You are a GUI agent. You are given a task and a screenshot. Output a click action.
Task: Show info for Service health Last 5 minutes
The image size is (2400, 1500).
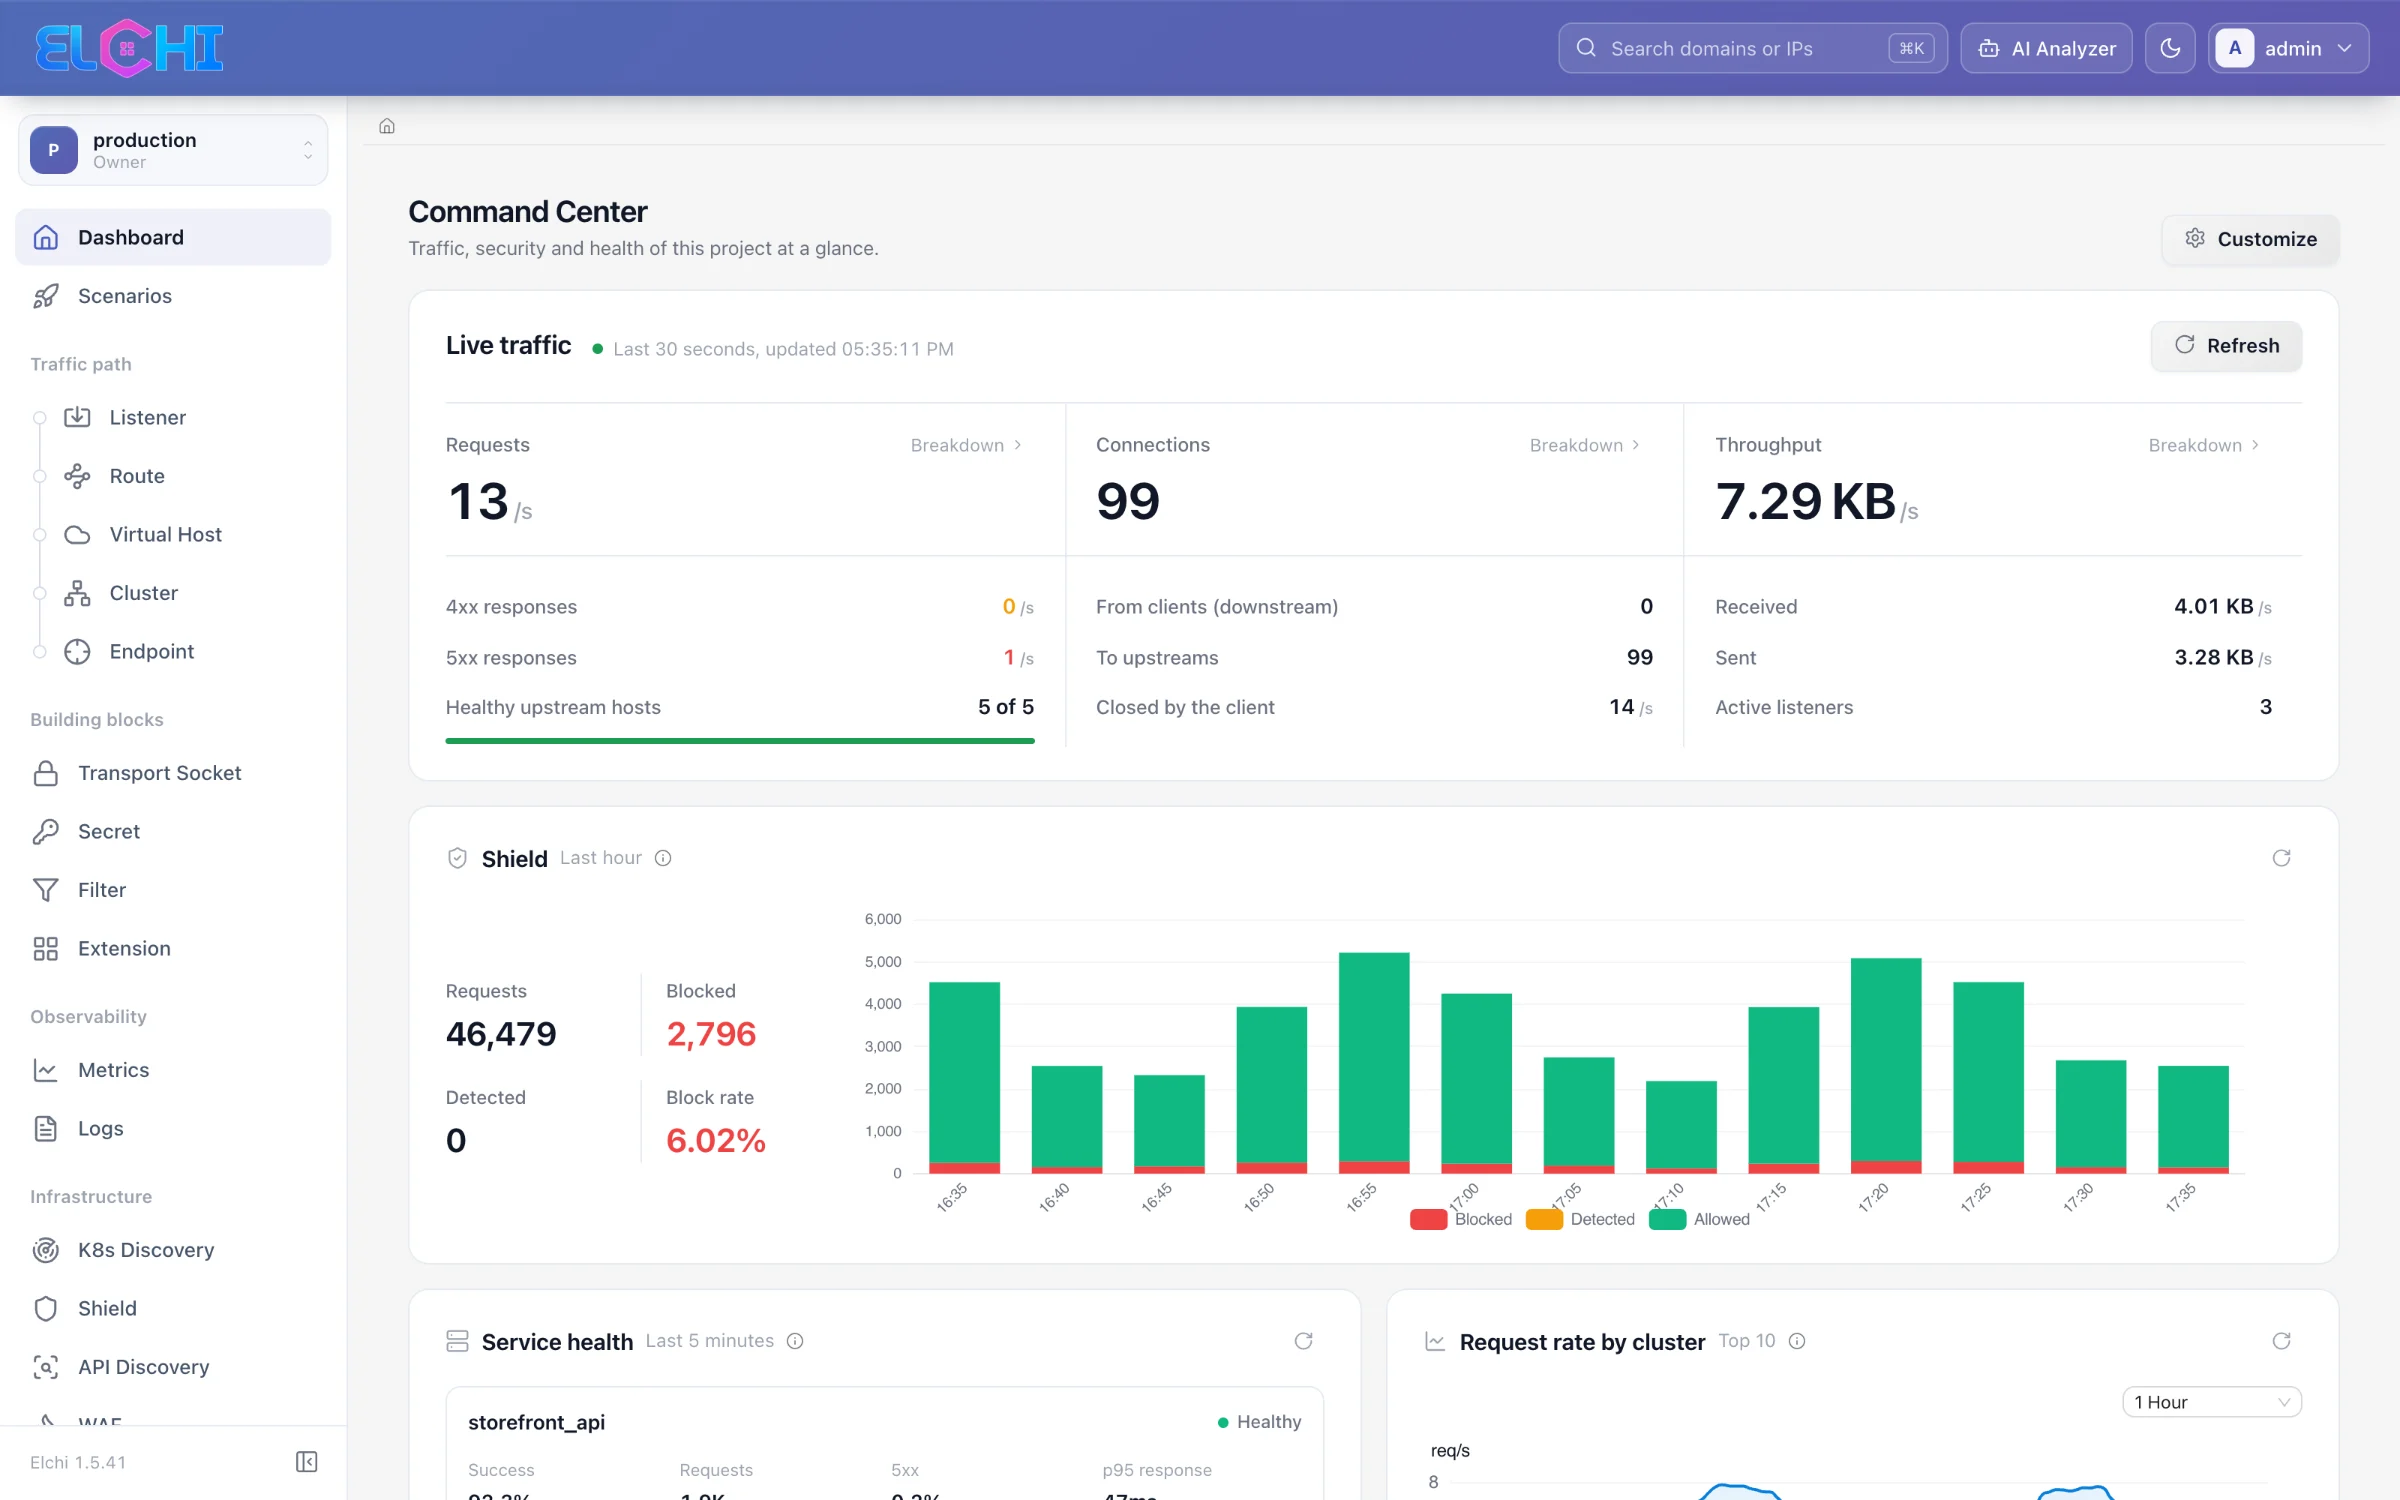click(x=795, y=1341)
